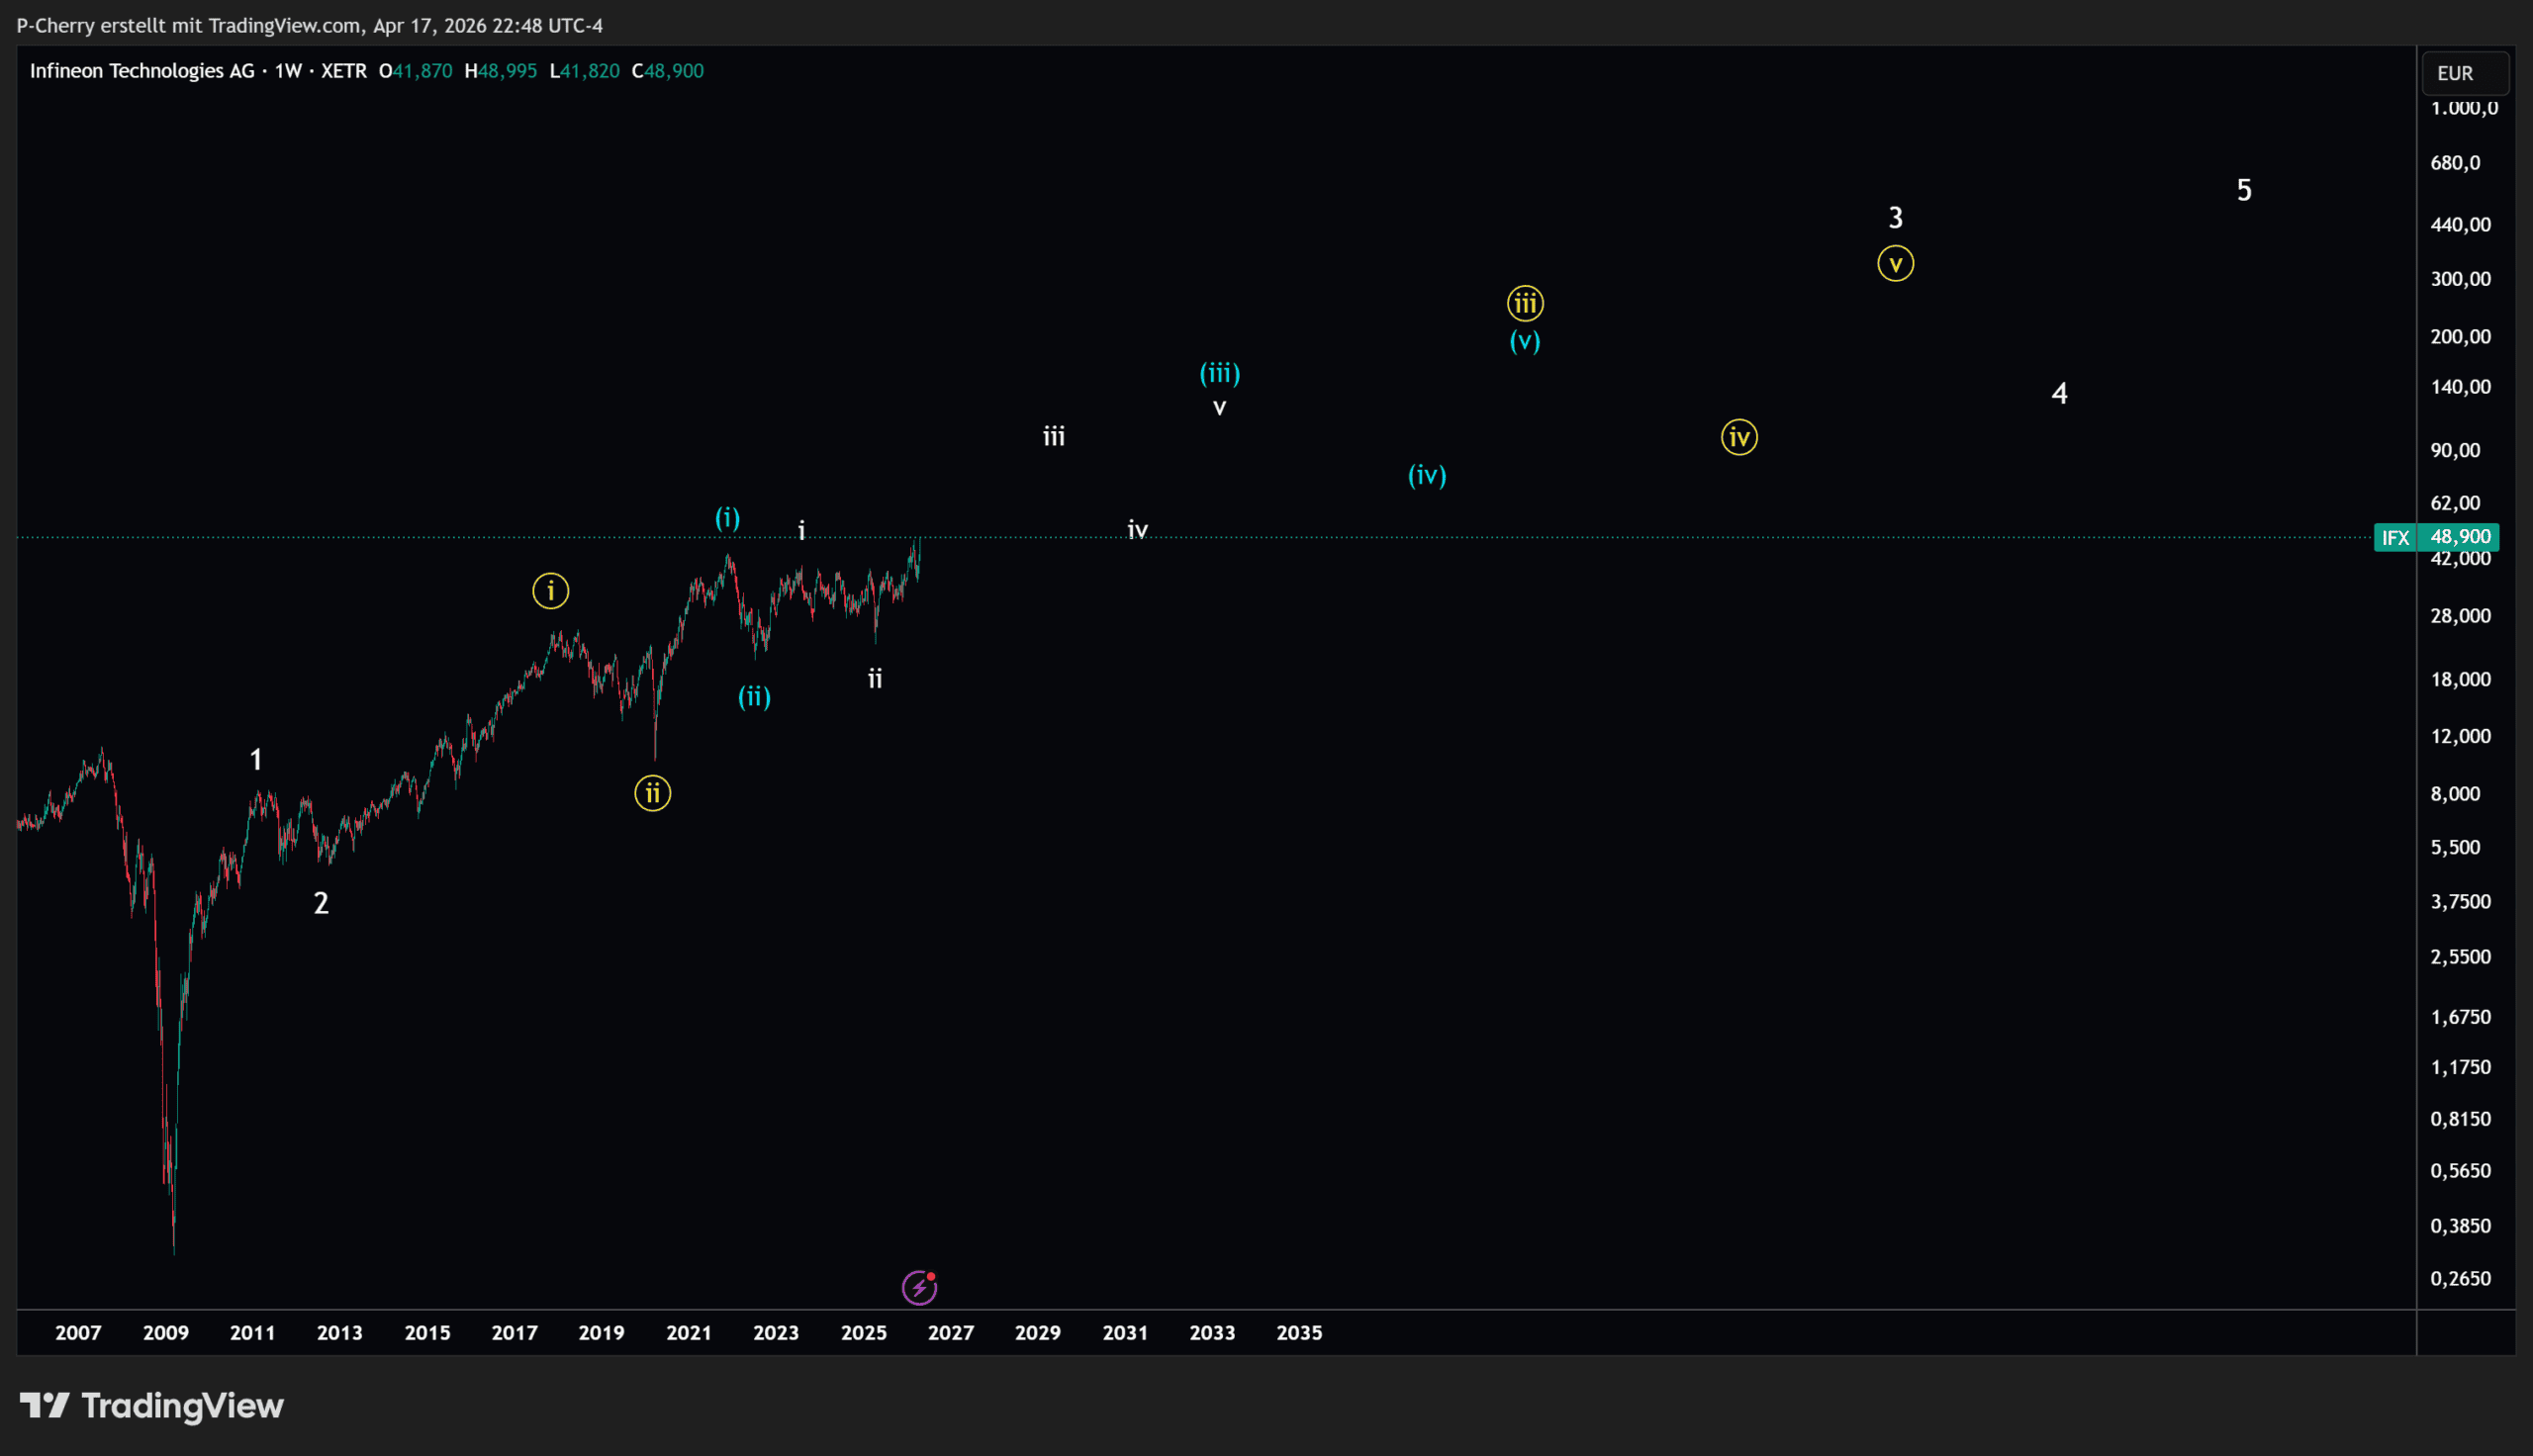Image resolution: width=2533 pixels, height=1456 pixels.
Task: Select the yellow circled wave iv label
Action: tap(1739, 437)
